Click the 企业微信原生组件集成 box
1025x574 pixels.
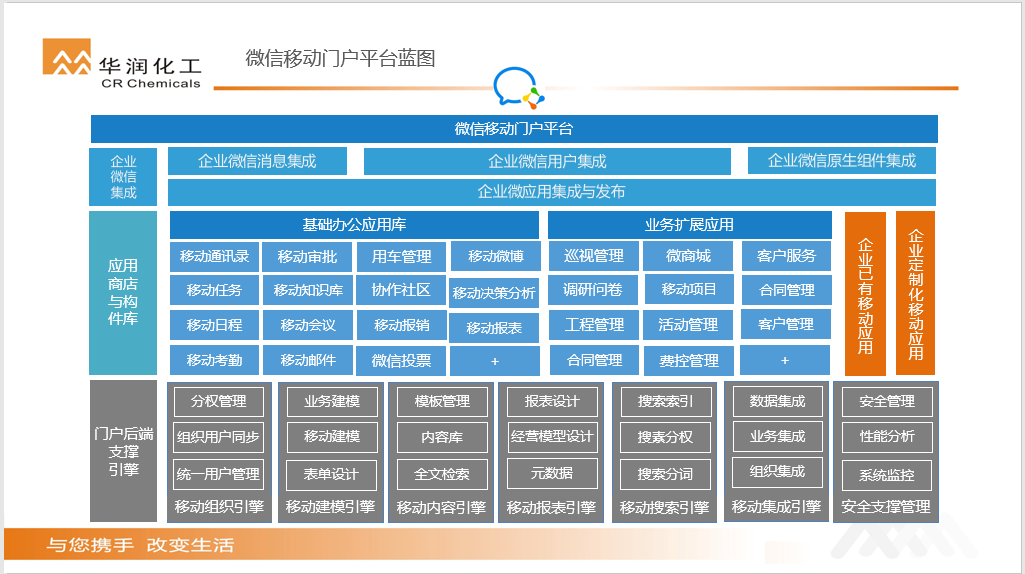point(841,160)
